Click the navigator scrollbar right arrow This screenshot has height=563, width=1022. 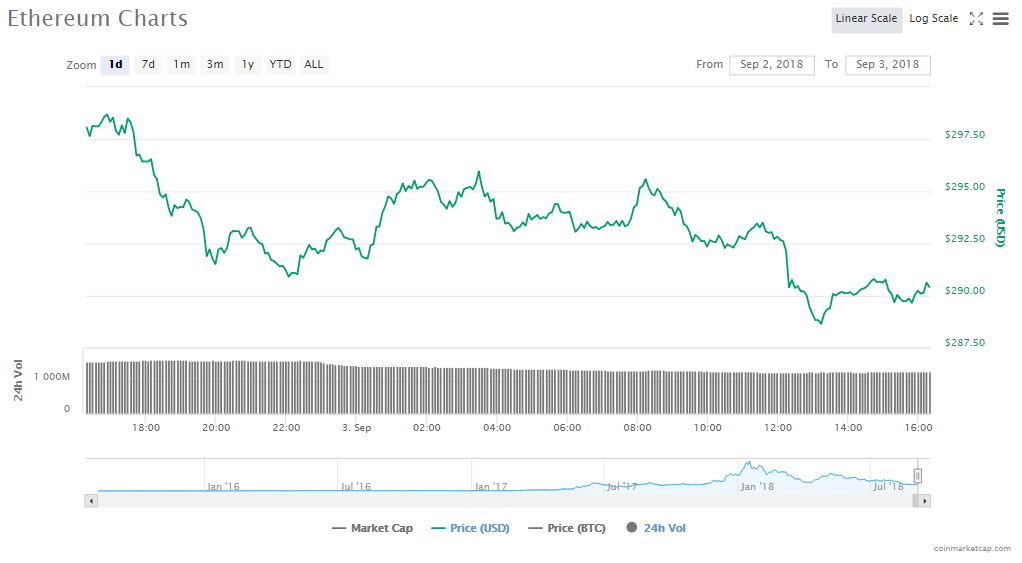coord(924,500)
